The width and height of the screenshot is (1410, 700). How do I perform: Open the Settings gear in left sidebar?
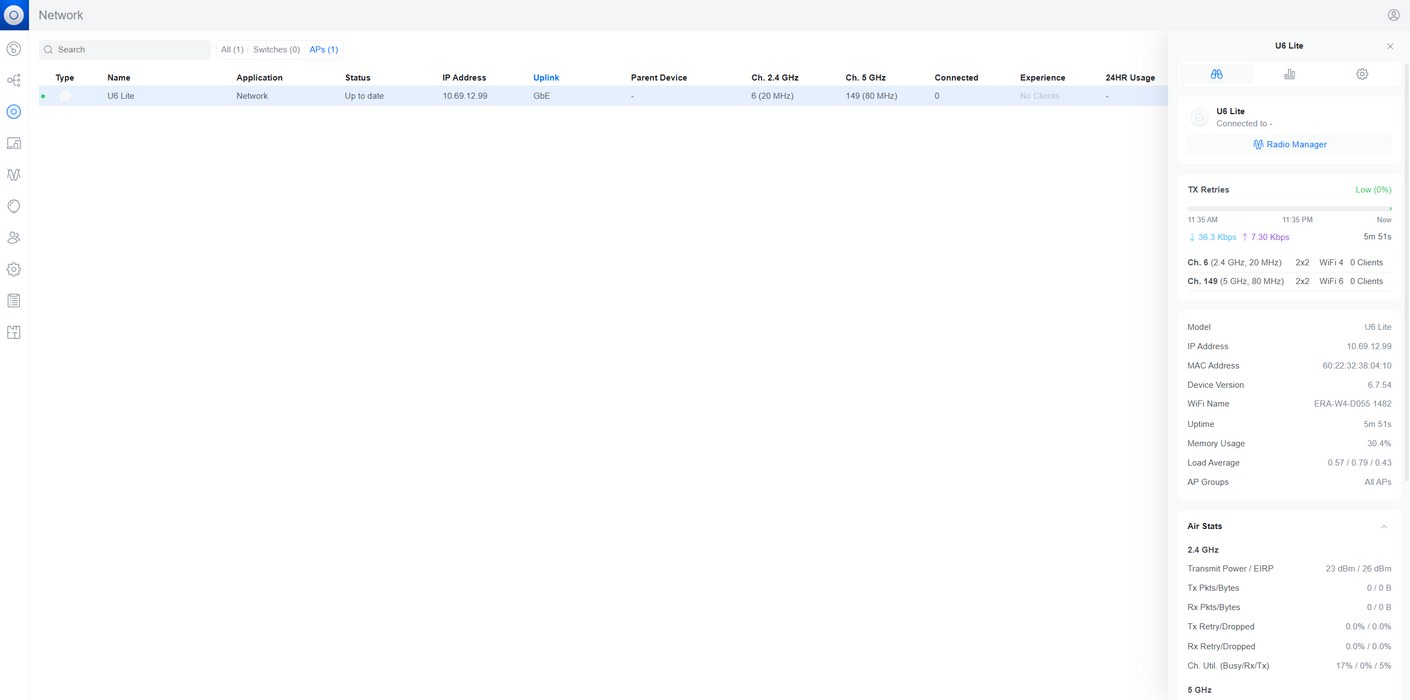pos(14,269)
